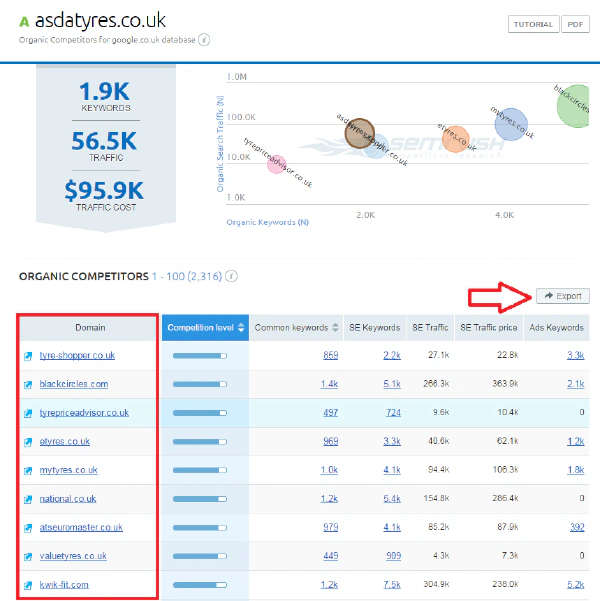Open external link icon for mytyres.co.uk
The image size is (600, 601).
pos(28,470)
